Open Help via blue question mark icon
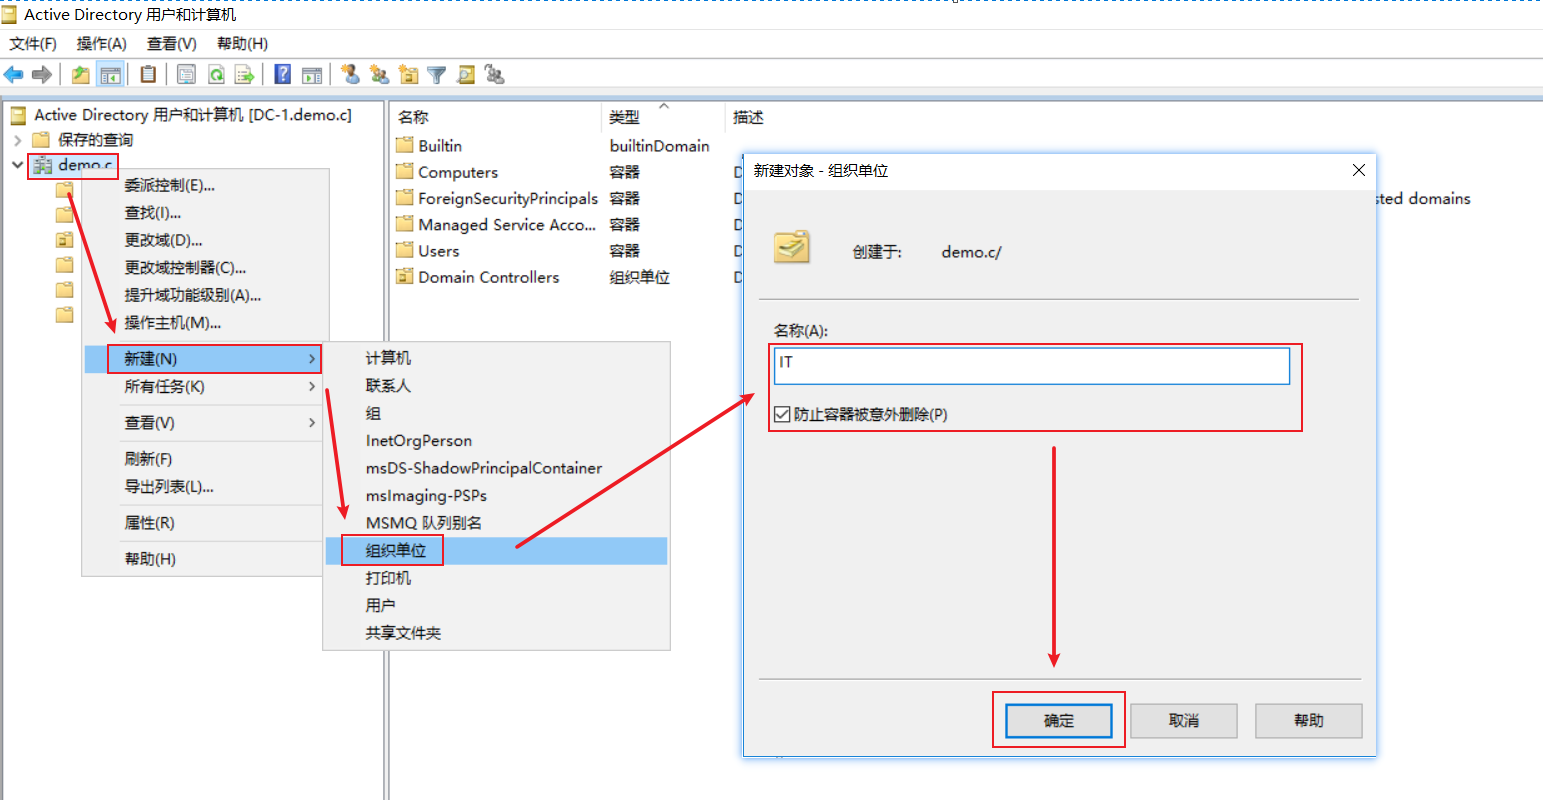The width and height of the screenshot is (1543, 800). (x=283, y=75)
